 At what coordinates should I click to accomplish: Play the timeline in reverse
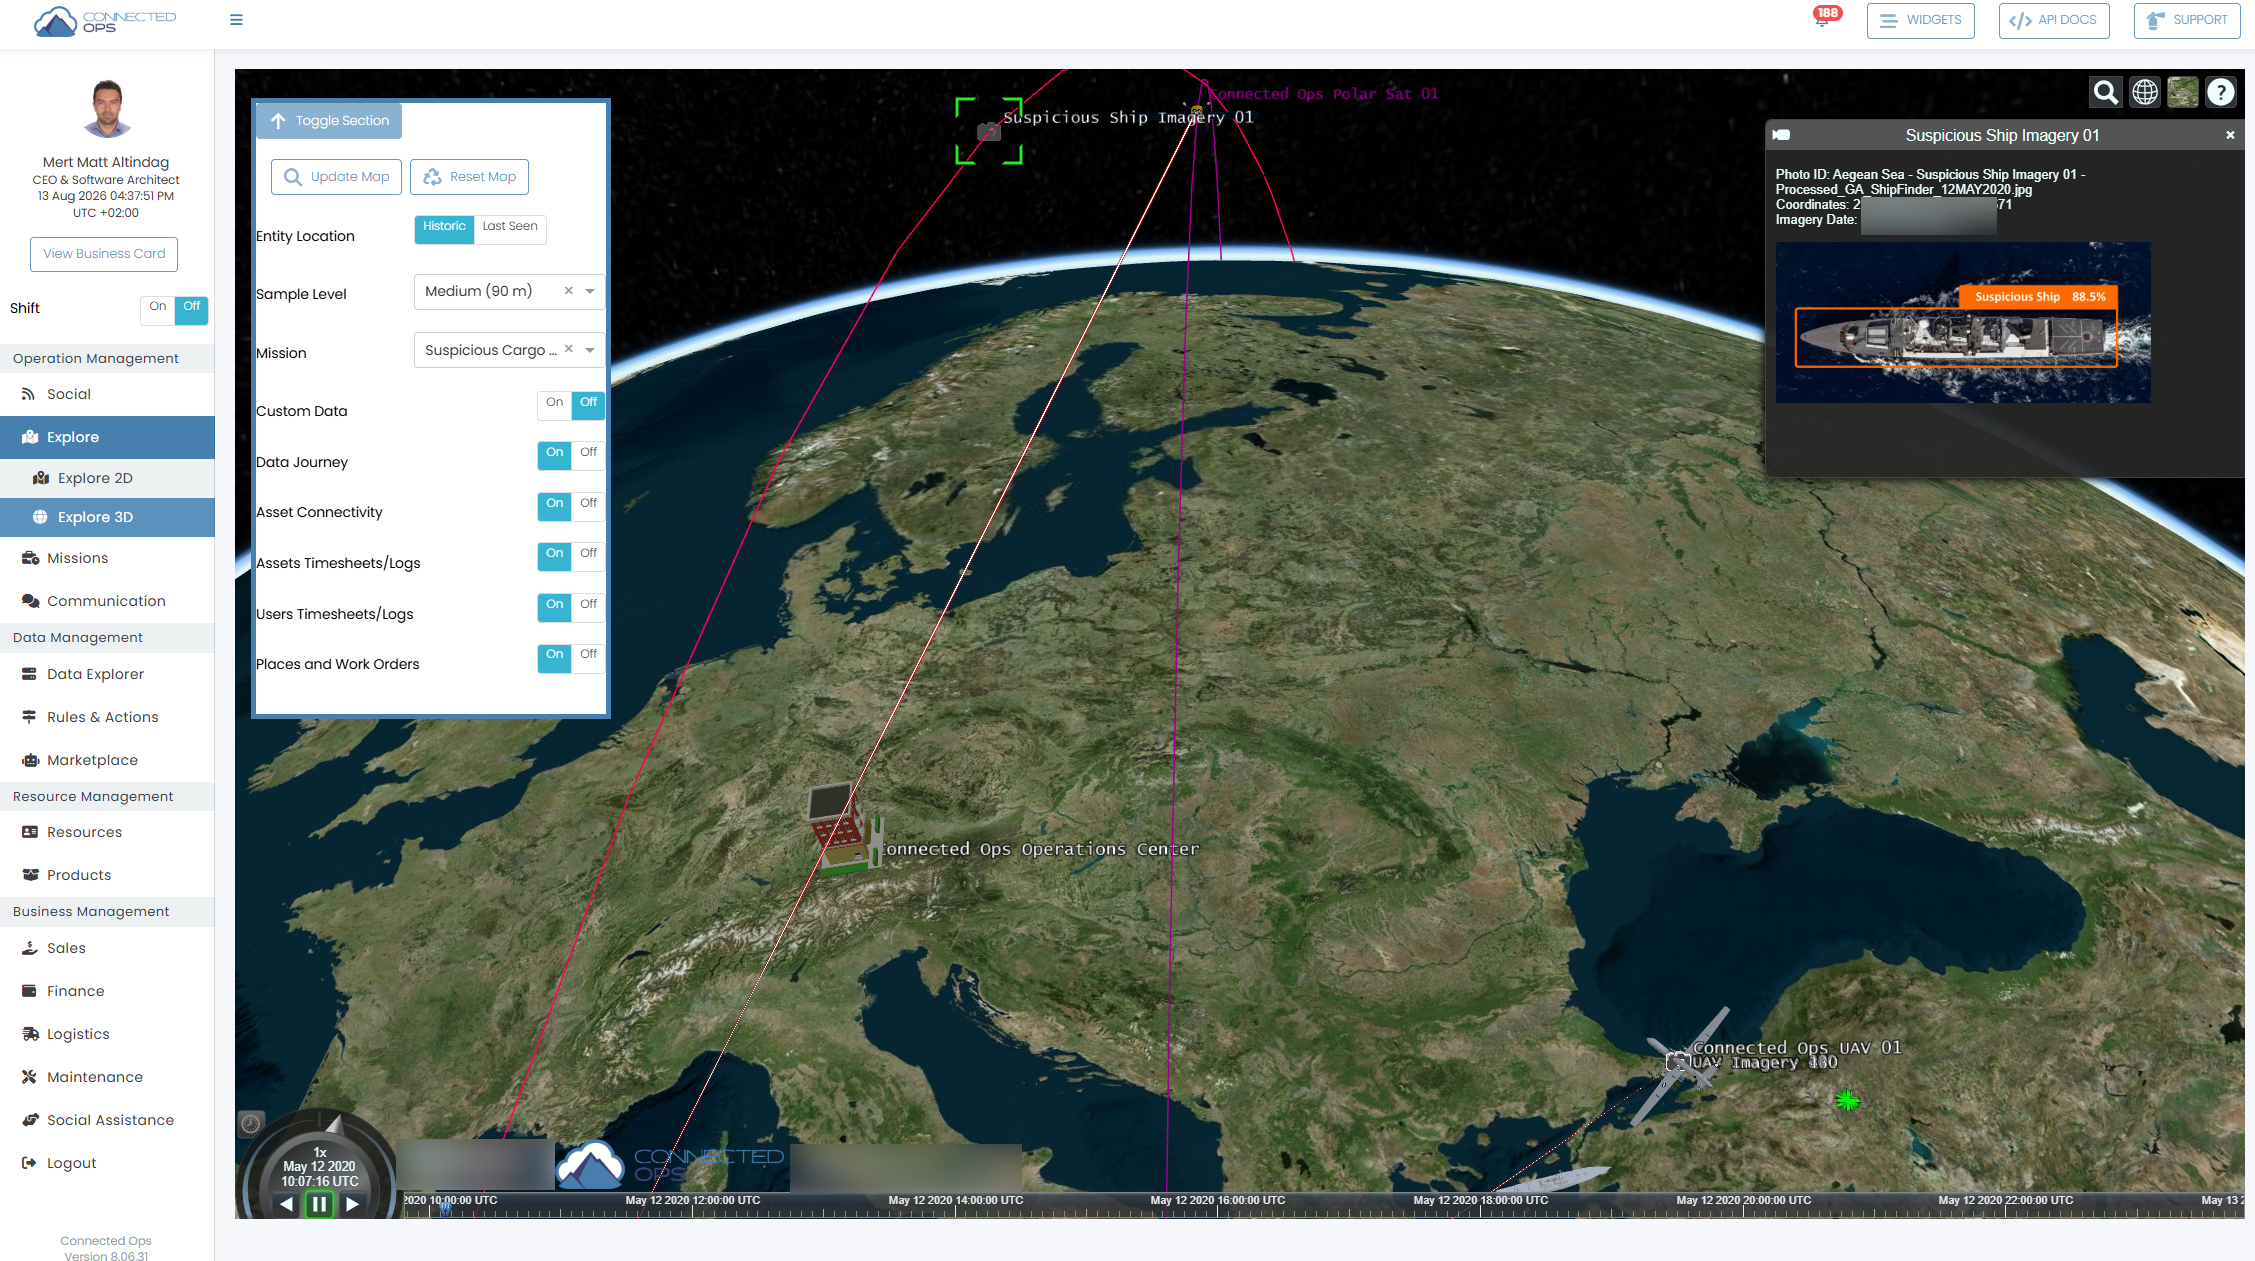(x=287, y=1204)
